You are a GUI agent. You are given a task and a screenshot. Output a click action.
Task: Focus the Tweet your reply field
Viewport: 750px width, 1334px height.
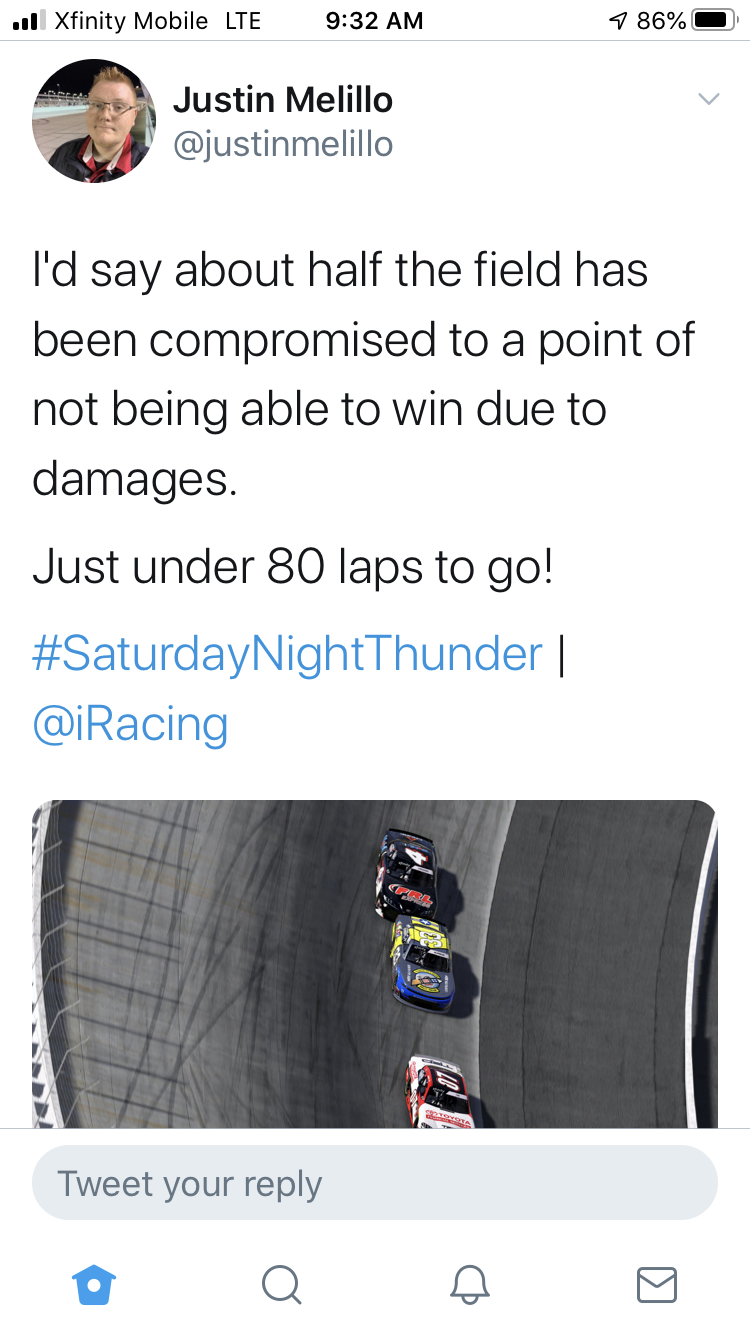(375, 1183)
